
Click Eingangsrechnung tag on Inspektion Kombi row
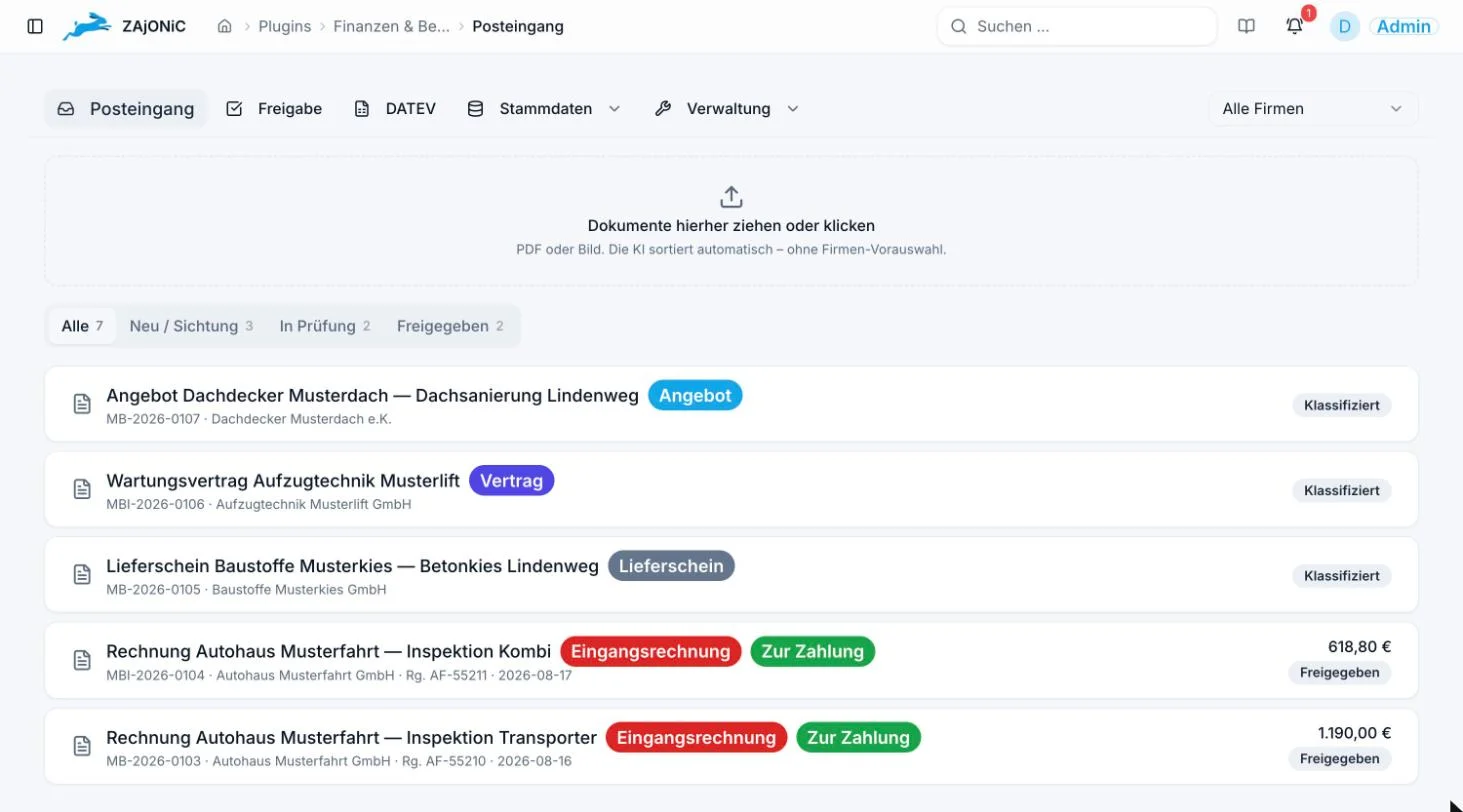[x=651, y=652]
